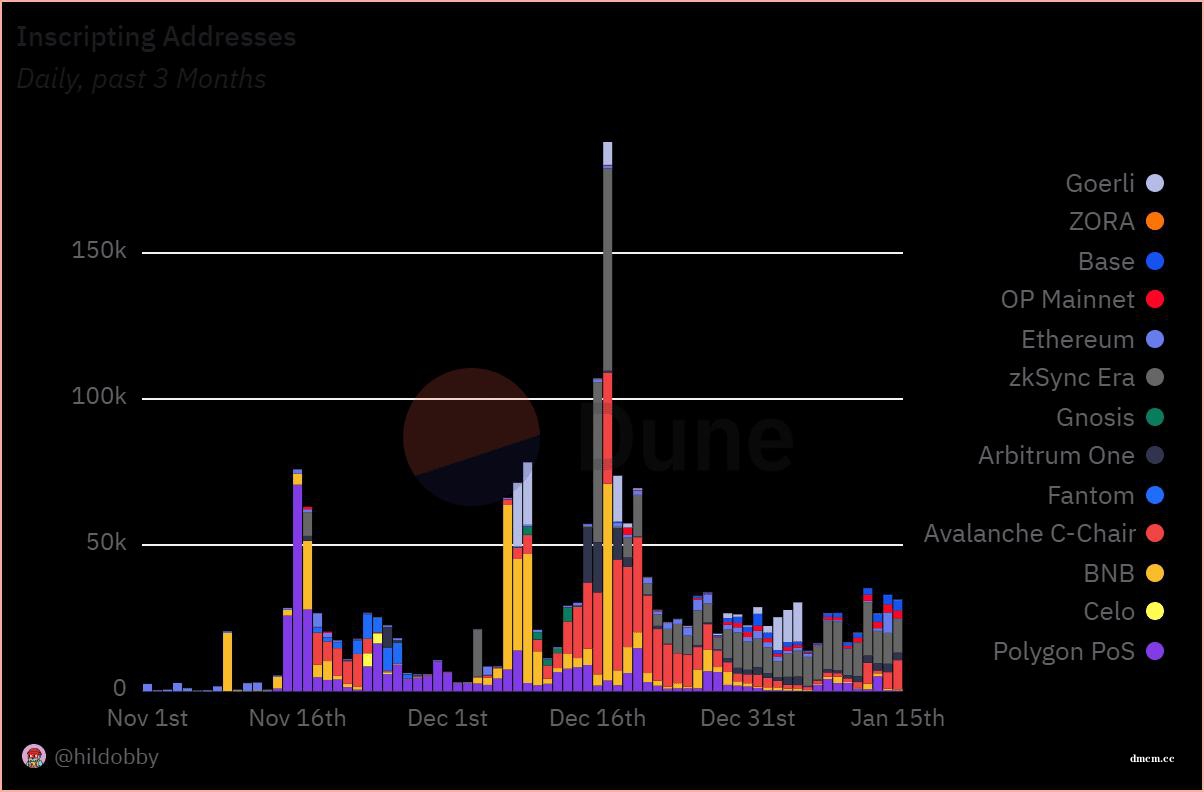Click the zkSync Era gray legend dot

pos(1155,378)
